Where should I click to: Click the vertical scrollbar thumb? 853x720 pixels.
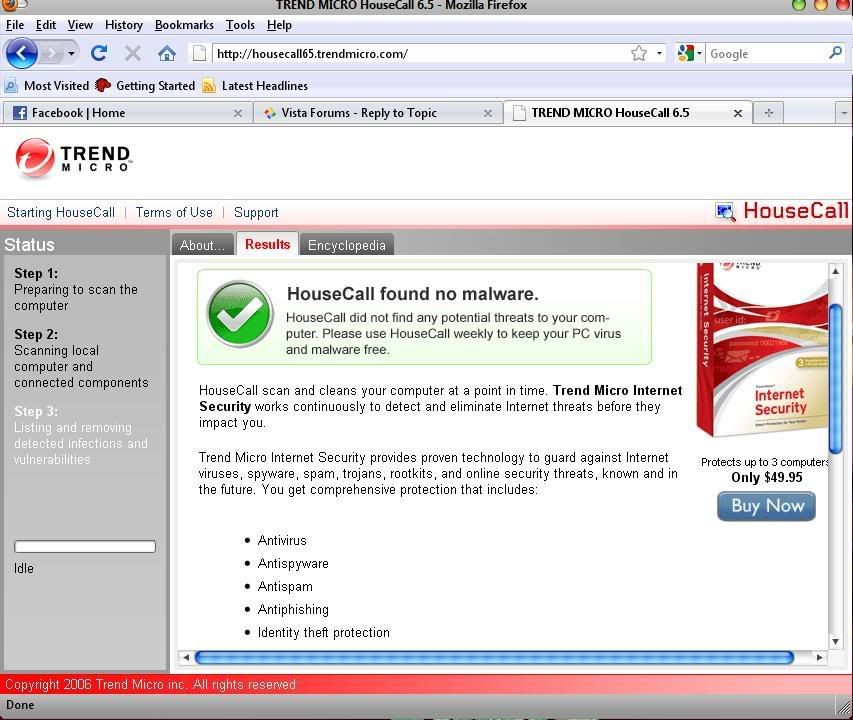[835, 378]
